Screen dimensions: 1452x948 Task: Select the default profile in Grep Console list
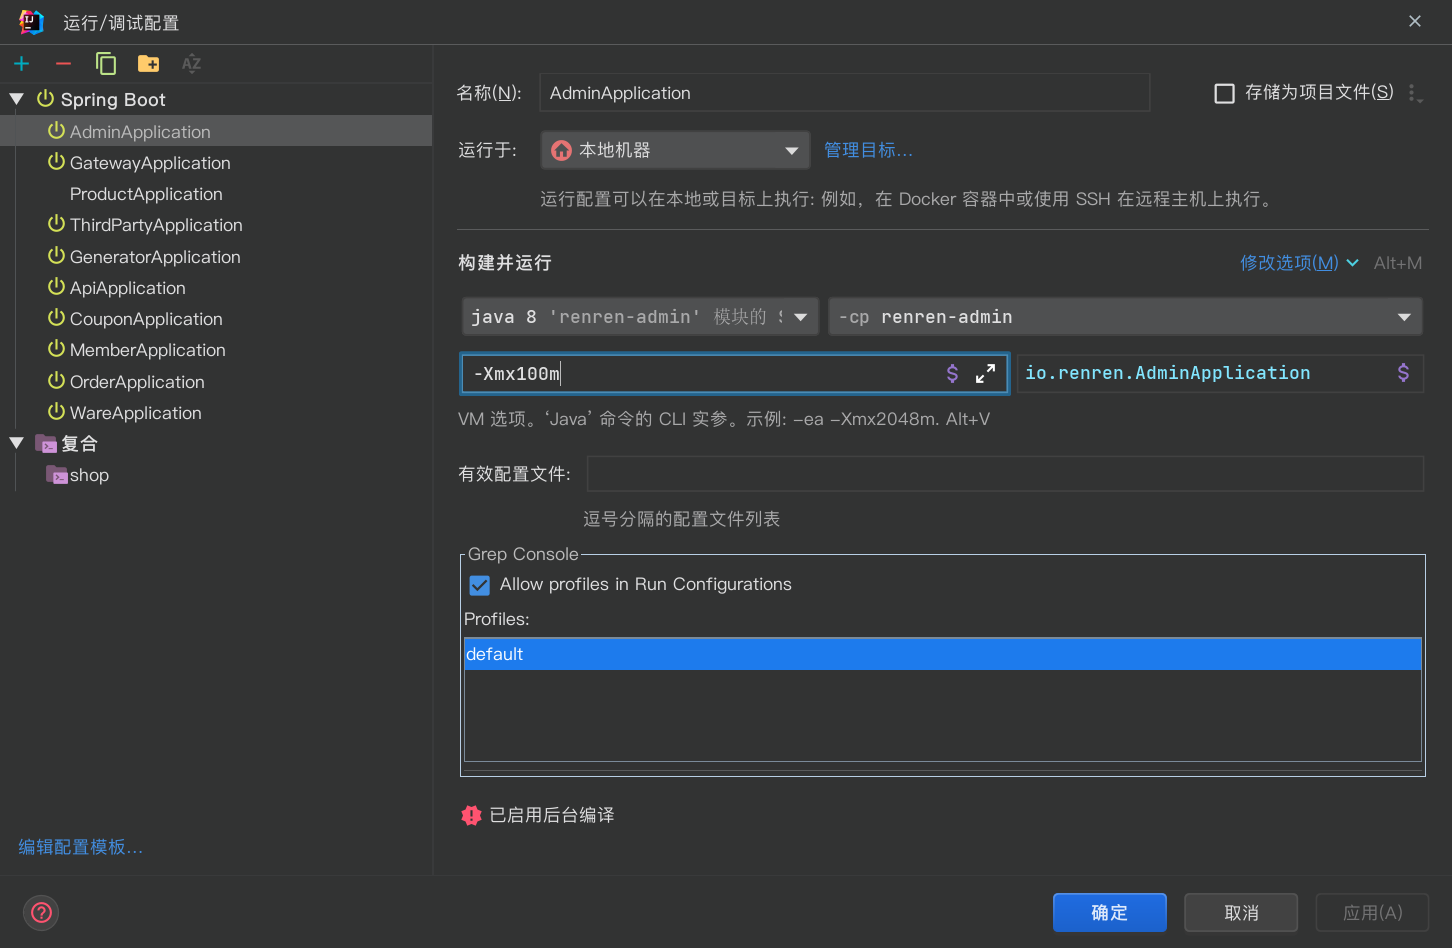click(x=943, y=654)
